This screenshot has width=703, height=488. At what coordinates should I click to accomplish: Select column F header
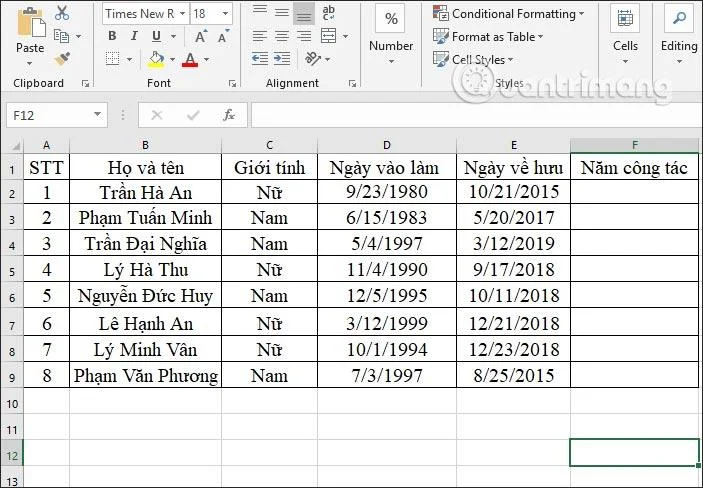pyautogui.click(x=634, y=145)
